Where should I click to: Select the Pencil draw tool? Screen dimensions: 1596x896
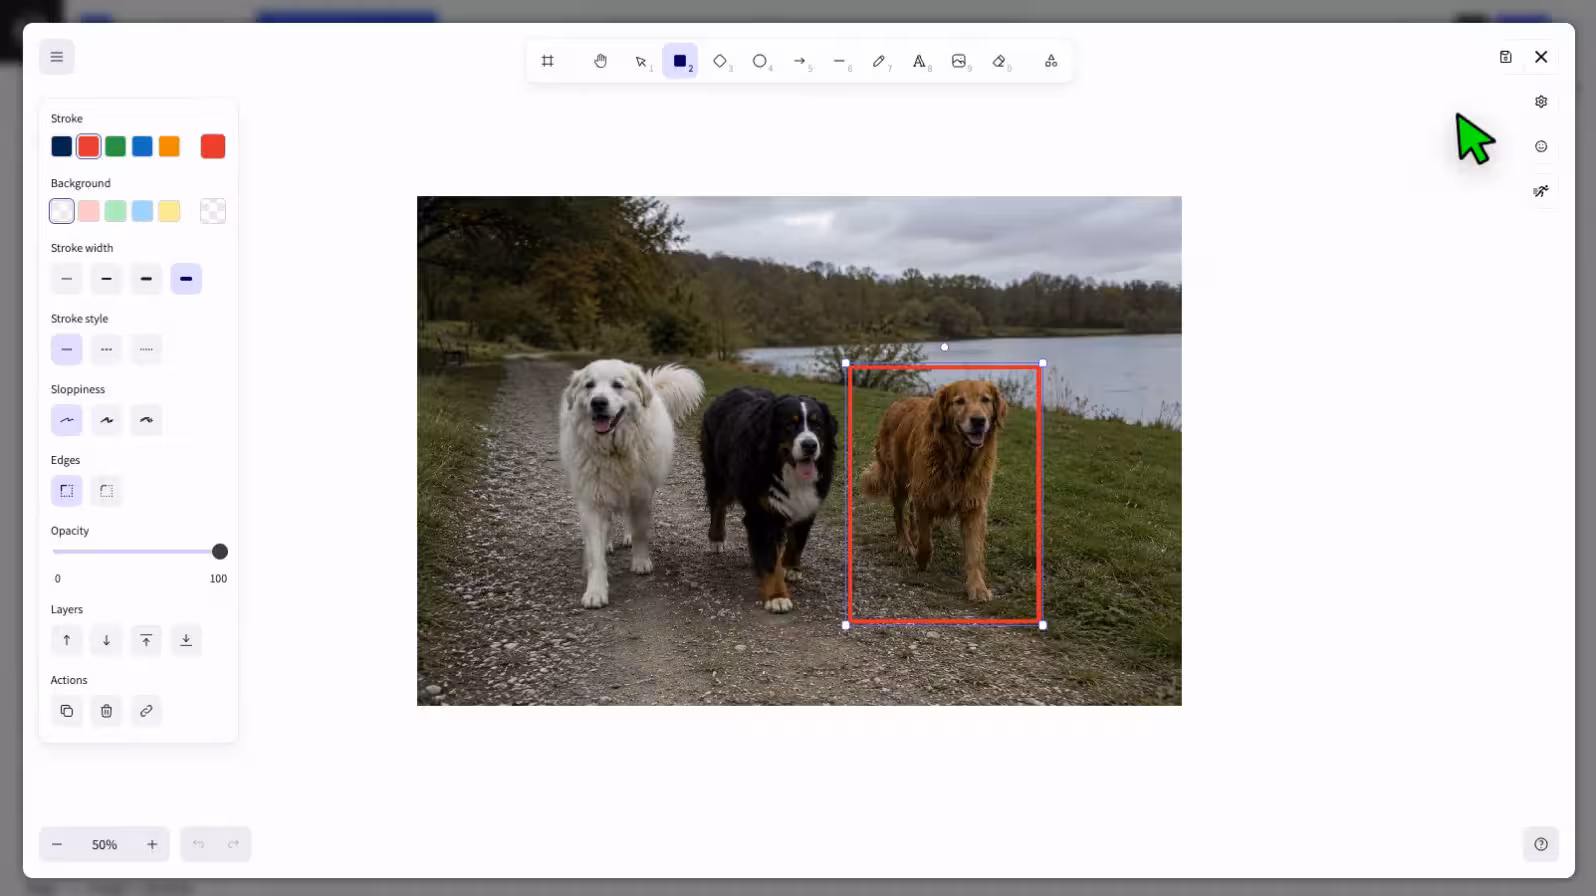tap(879, 61)
